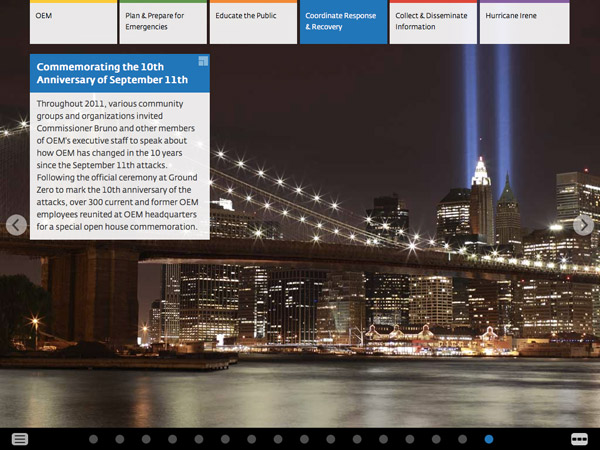Click the paragraph starting 'Throughout 2011'
The height and width of the screenshot is (450, 600).
117,165
